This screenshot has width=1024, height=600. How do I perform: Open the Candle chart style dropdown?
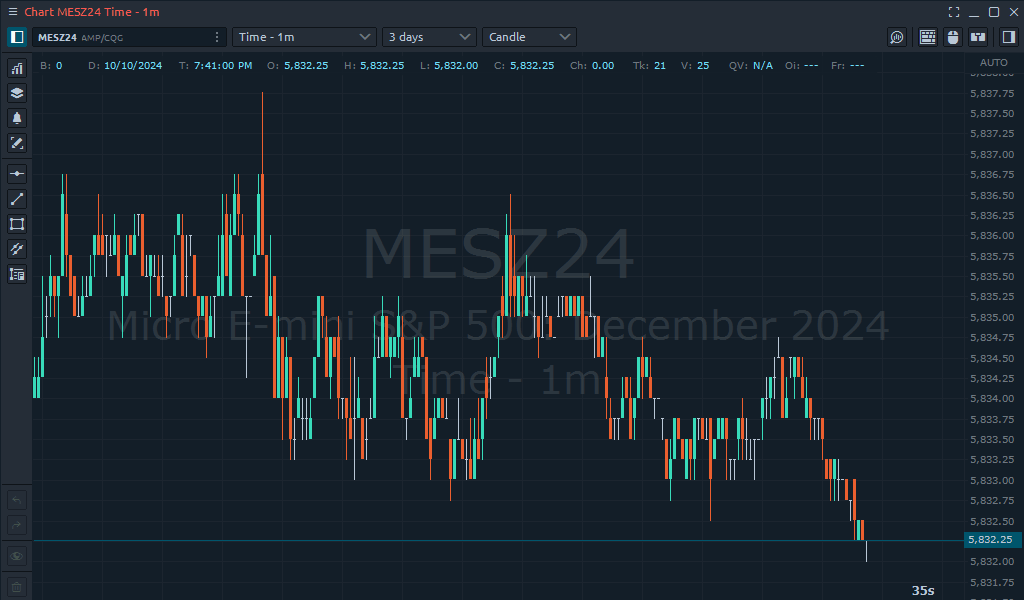coord(529,37)
